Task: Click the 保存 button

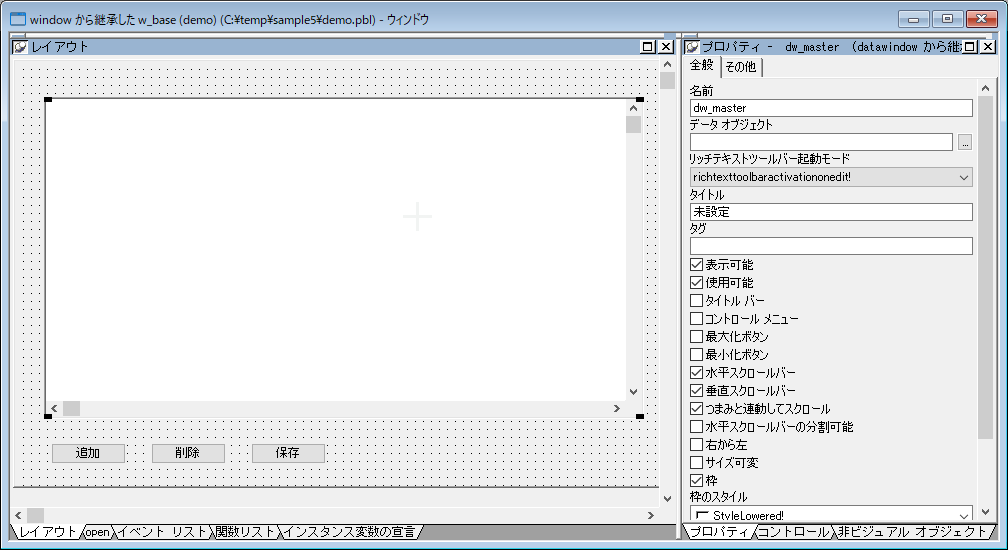Action: [288, 453]
